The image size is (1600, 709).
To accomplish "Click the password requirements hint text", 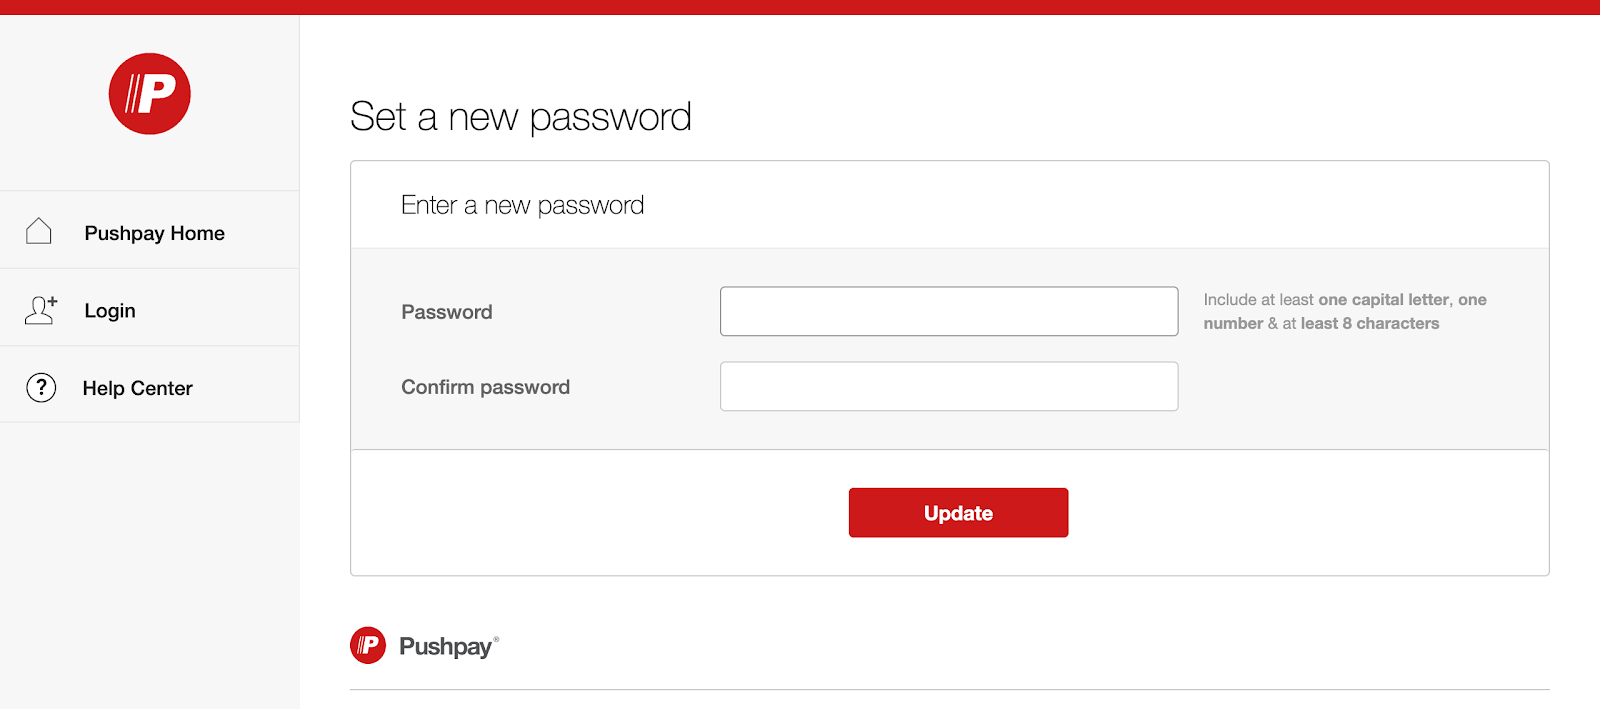I will 1344,311.
